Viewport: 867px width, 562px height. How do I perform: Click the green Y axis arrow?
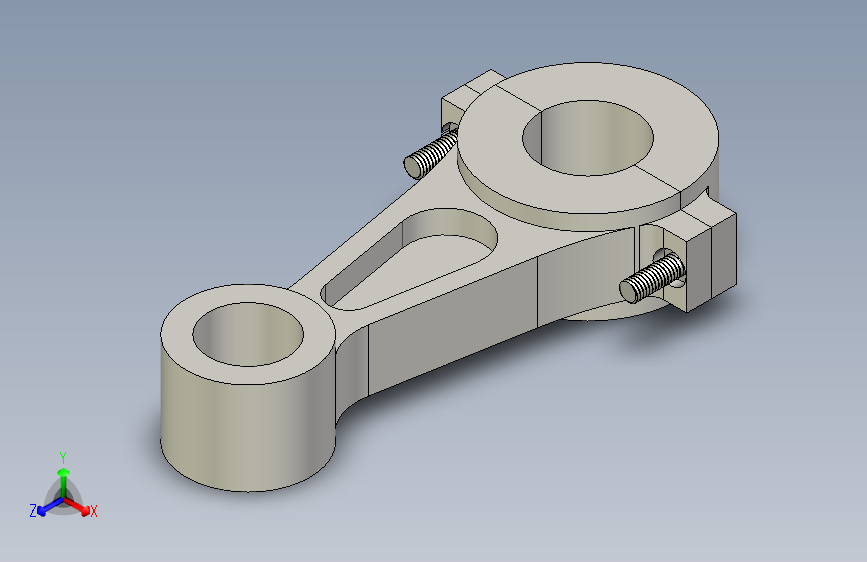point(64,482)
